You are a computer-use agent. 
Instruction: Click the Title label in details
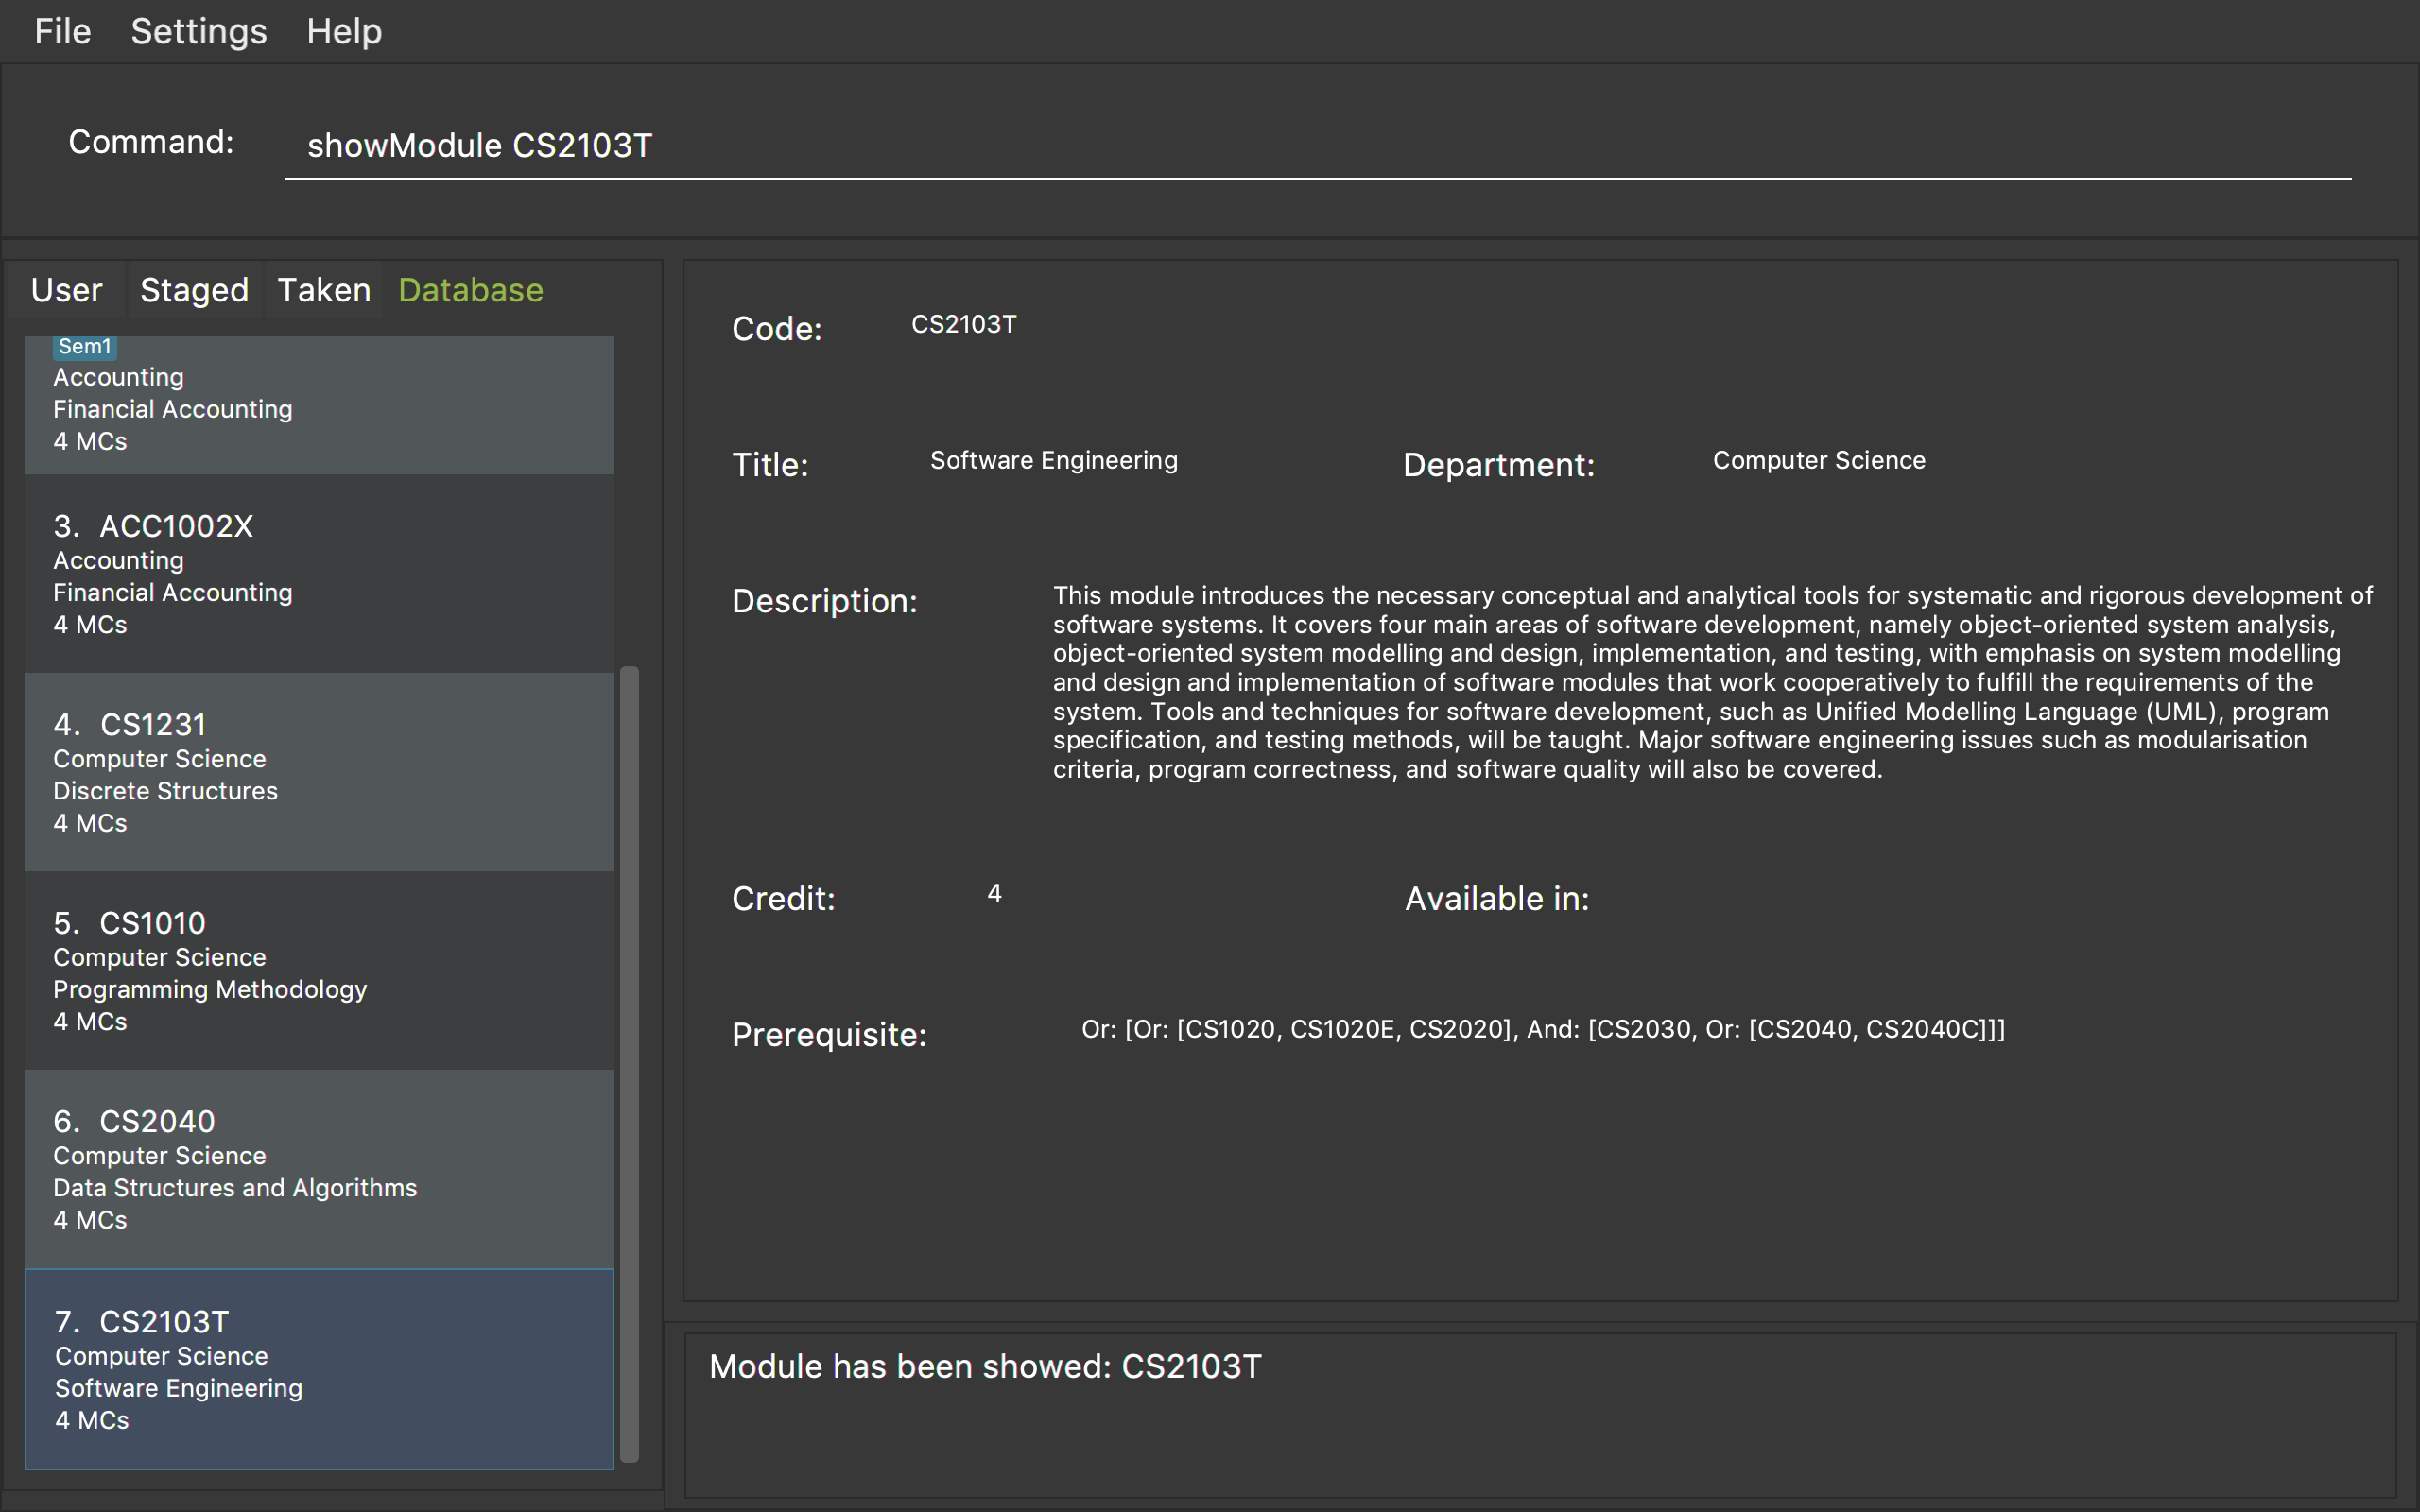(770, 465)
